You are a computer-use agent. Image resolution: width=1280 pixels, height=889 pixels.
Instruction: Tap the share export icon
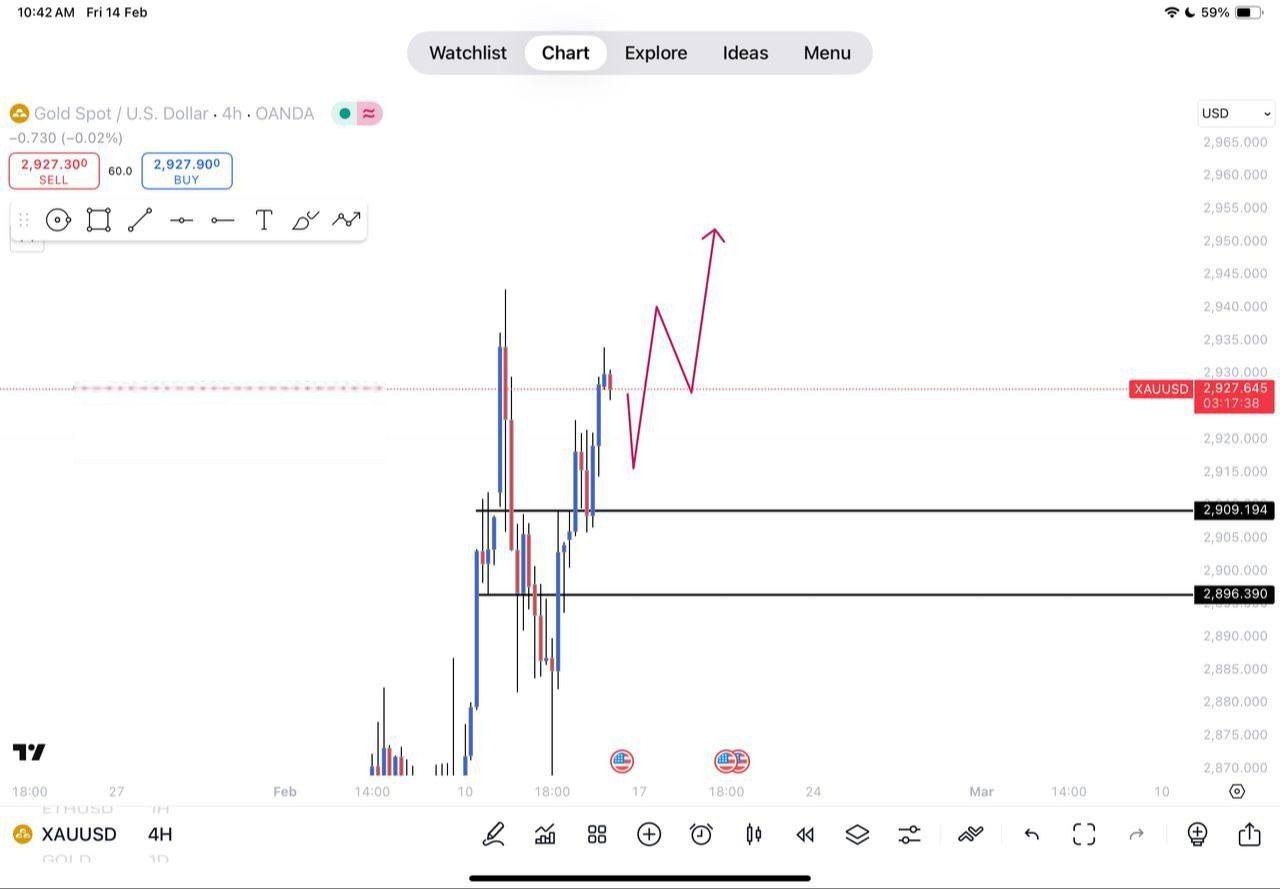point(1249,833)
